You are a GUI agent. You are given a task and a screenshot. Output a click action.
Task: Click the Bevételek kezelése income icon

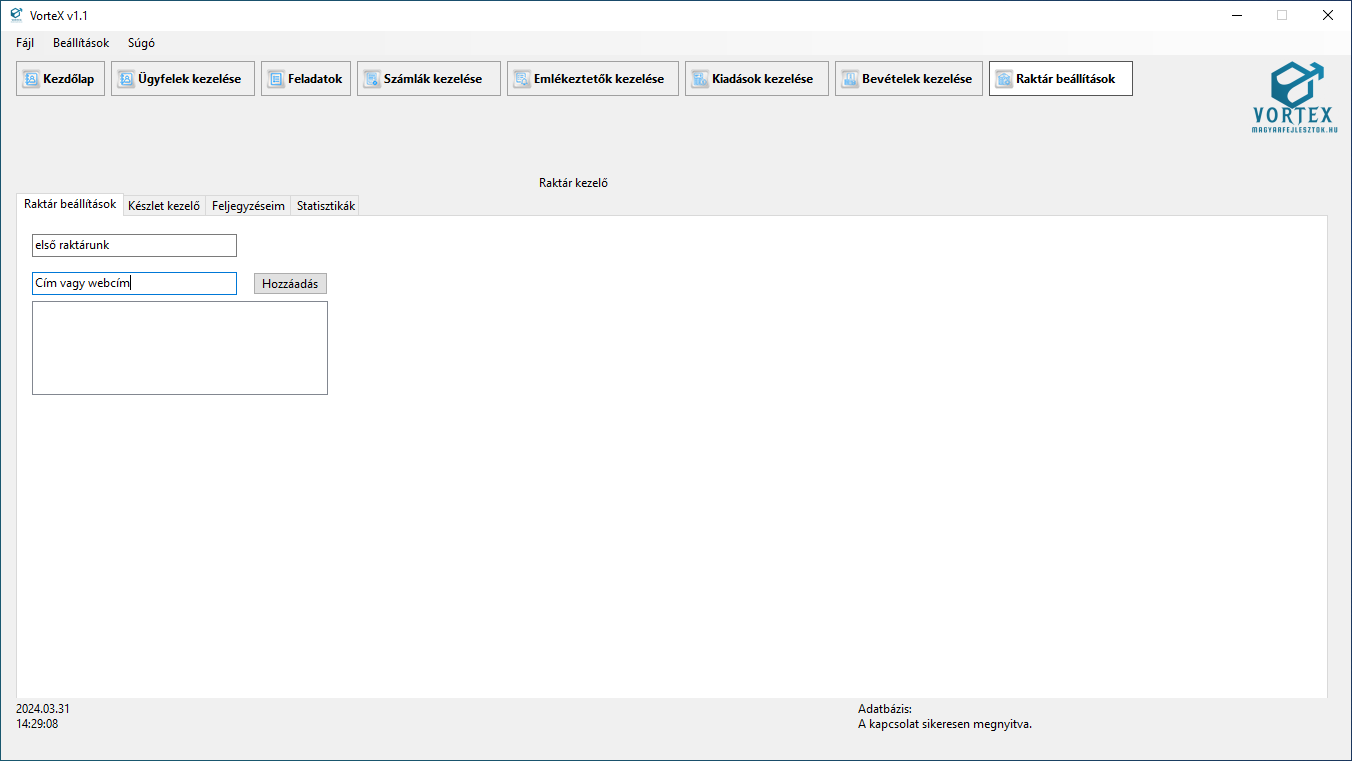tap(850, 79)
